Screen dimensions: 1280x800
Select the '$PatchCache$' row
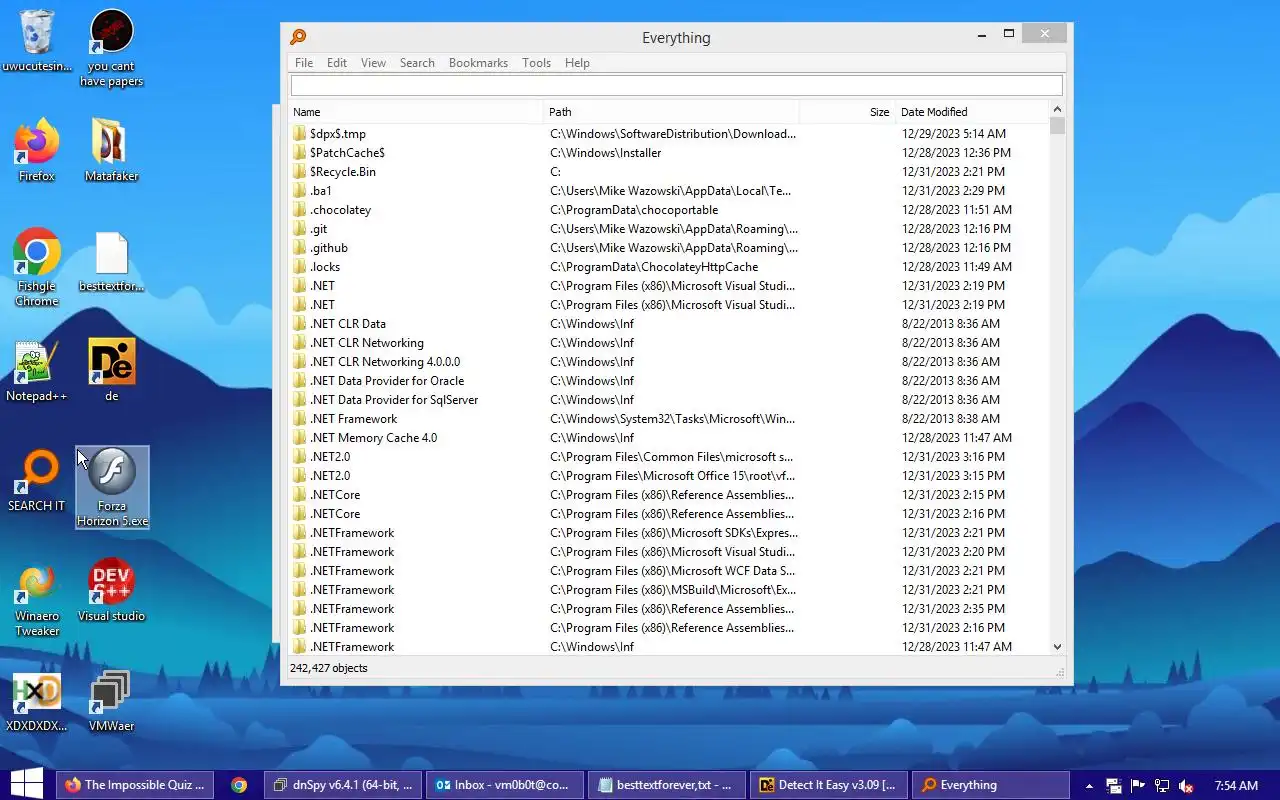(x=670, y=152)
